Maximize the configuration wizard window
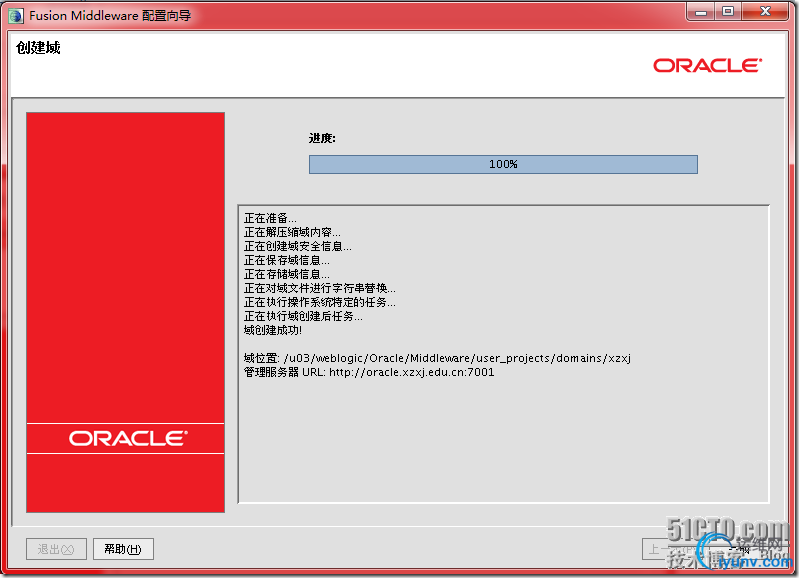The width and height of the screenshot is (799, 578). coord(728,12)
